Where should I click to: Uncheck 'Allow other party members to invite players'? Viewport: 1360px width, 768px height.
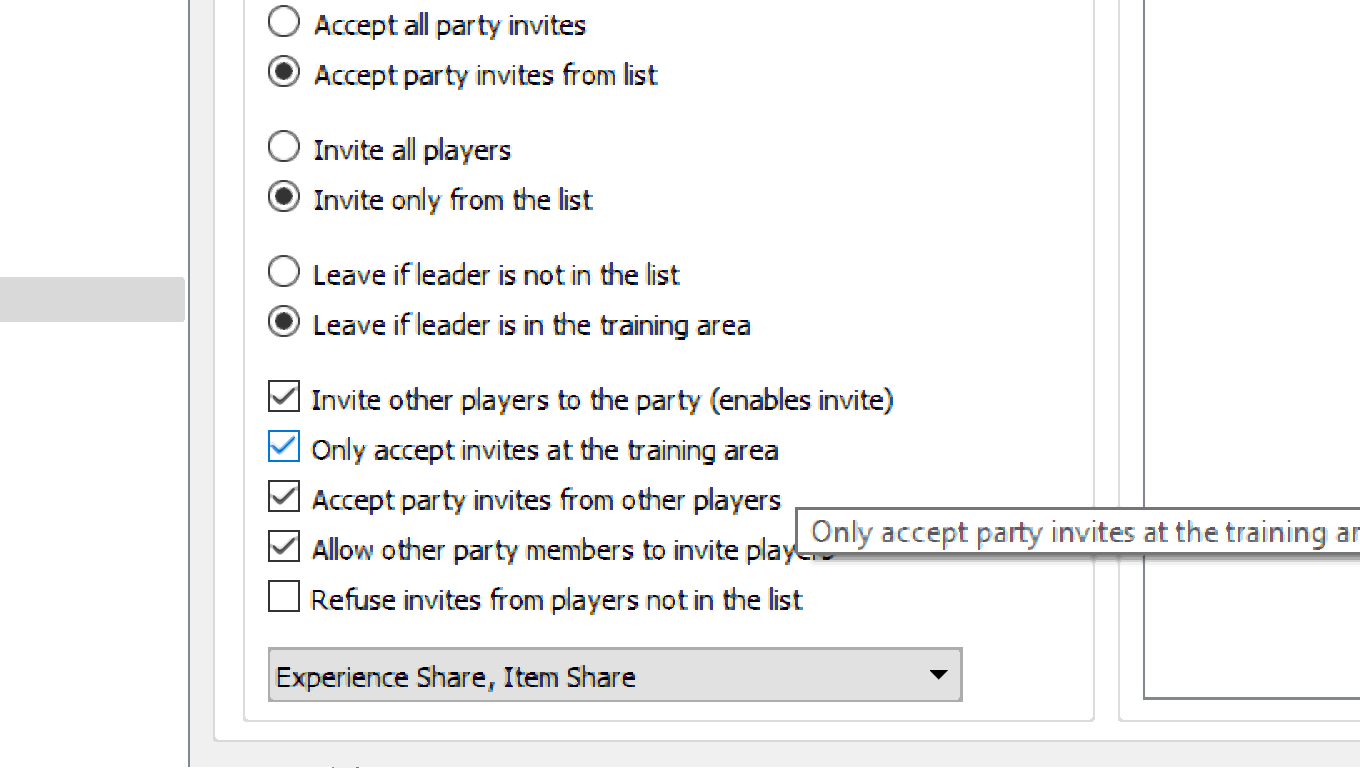tap(284, 547)
